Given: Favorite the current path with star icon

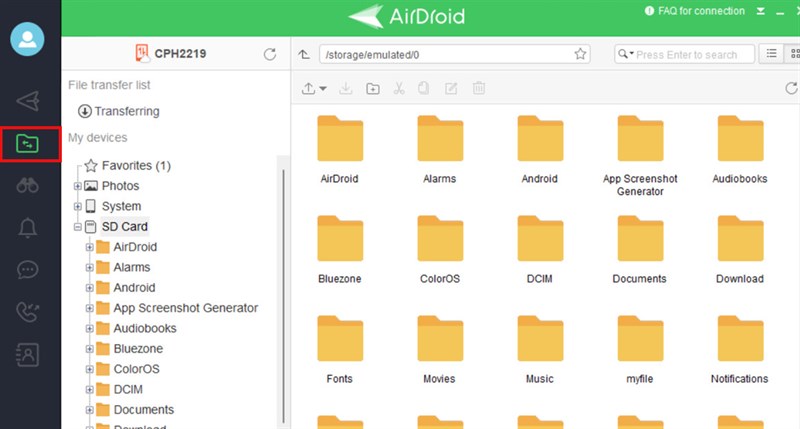Looking at the screenshot, I should pyautogui.click(x=580, y=54).
